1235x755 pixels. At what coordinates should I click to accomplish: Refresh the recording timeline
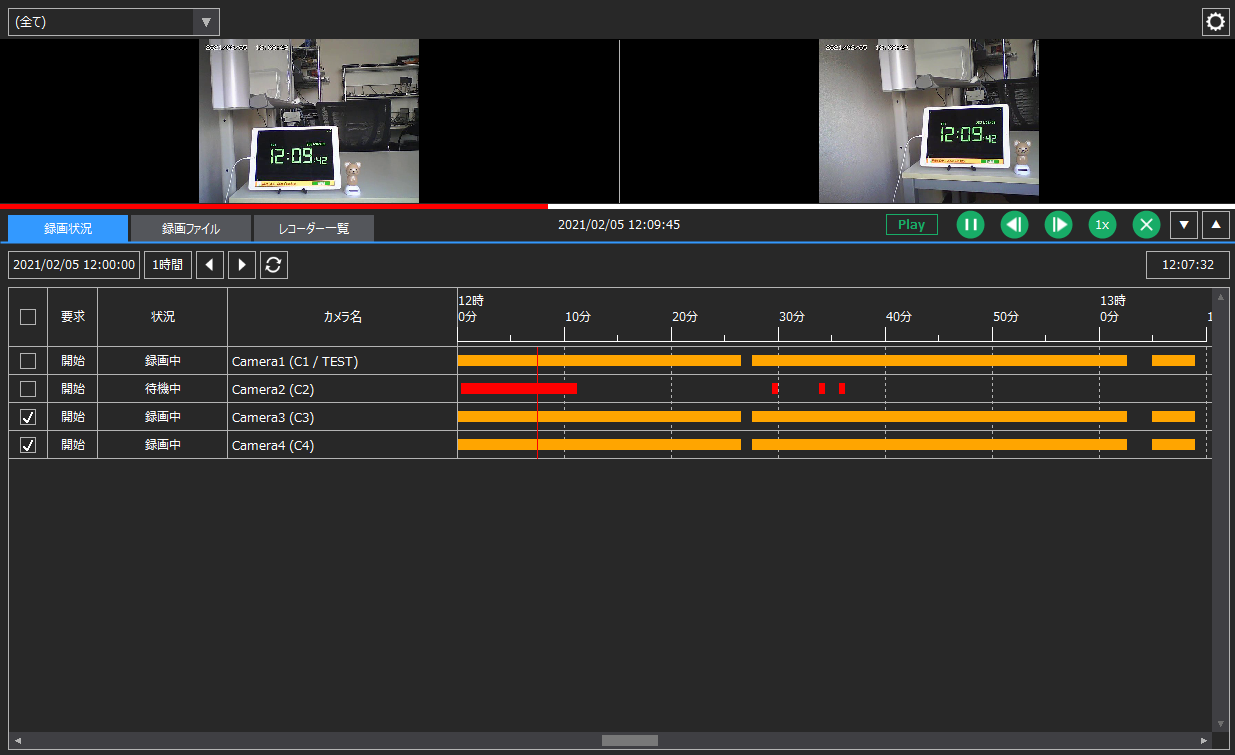273,264
